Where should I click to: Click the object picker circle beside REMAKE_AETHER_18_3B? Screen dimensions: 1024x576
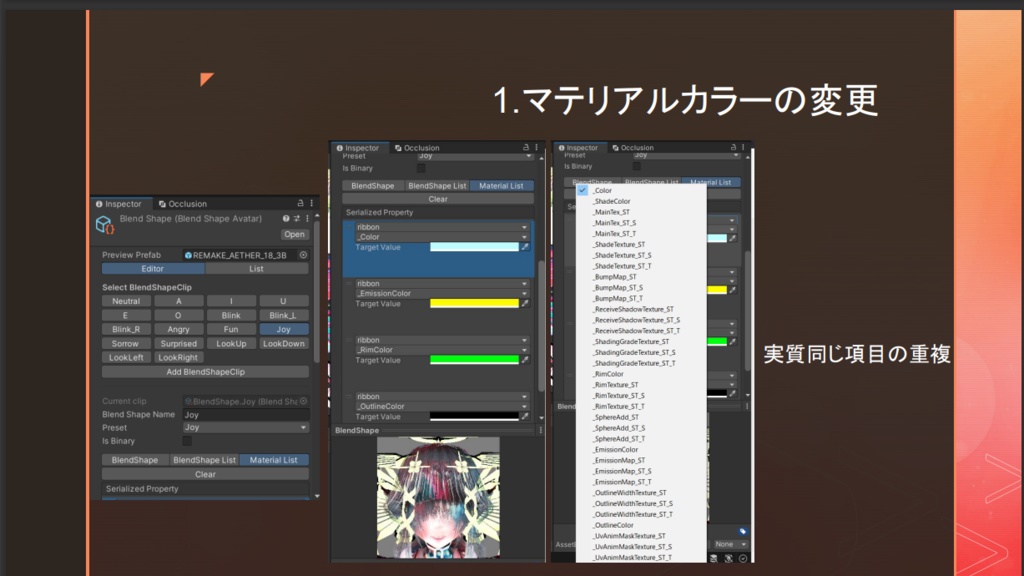pyautogui.click(x=302, y=254)
